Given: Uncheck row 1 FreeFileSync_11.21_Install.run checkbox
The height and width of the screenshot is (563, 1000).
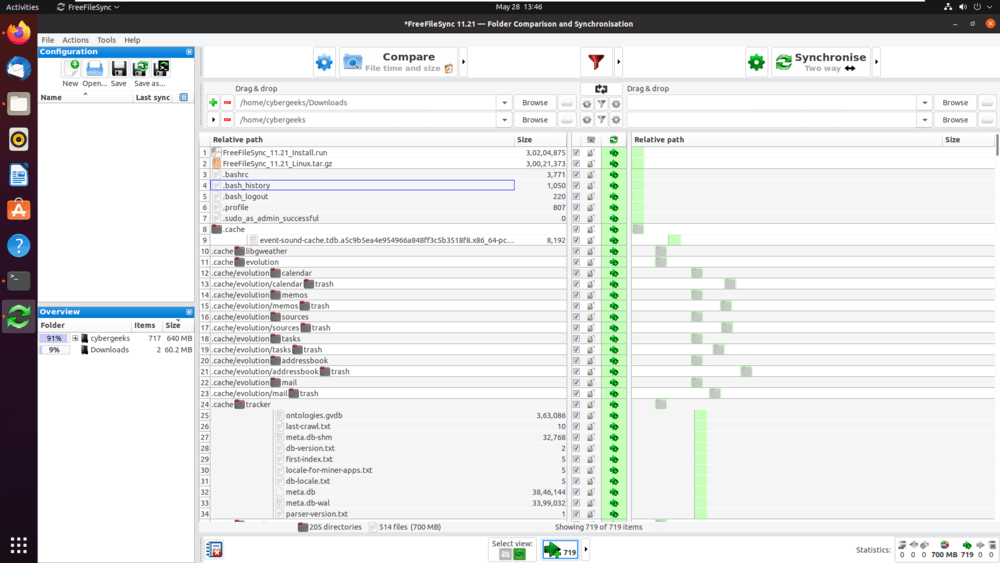Looking at the screenshot, I should click(x=577, y=153).
